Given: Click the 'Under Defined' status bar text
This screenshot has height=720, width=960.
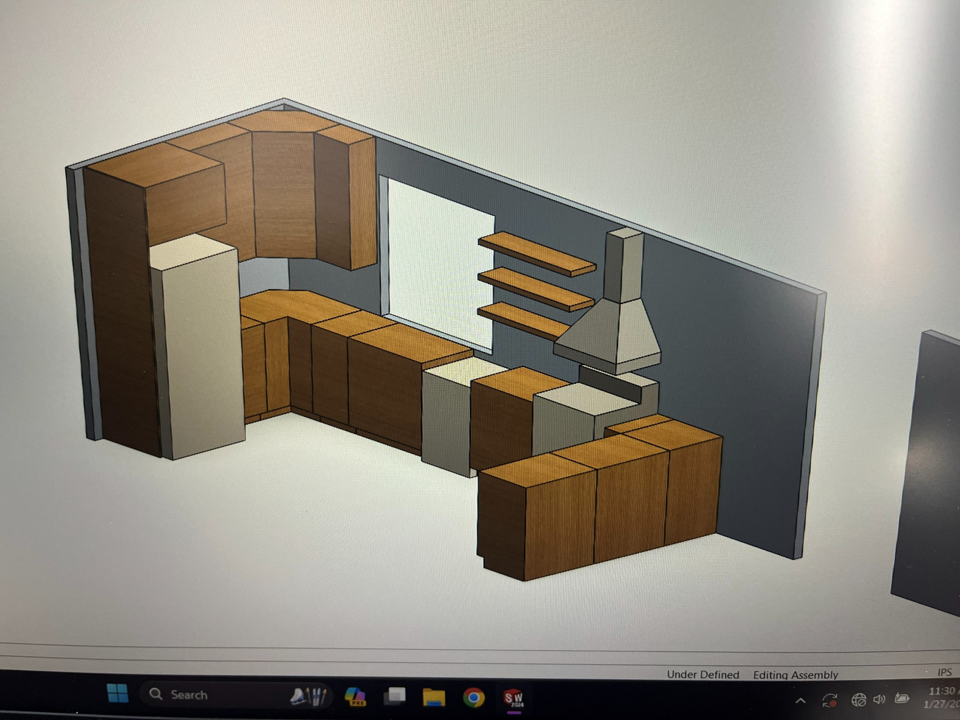Looking at the screenshot, I should [703, 674].
